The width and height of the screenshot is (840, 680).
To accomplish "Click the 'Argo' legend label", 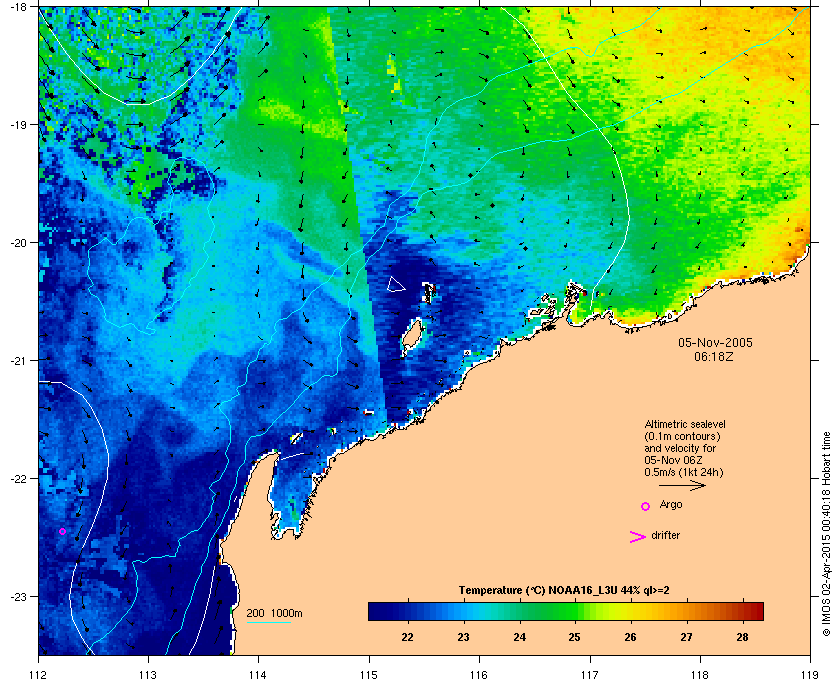I will [x=671, y=505].
